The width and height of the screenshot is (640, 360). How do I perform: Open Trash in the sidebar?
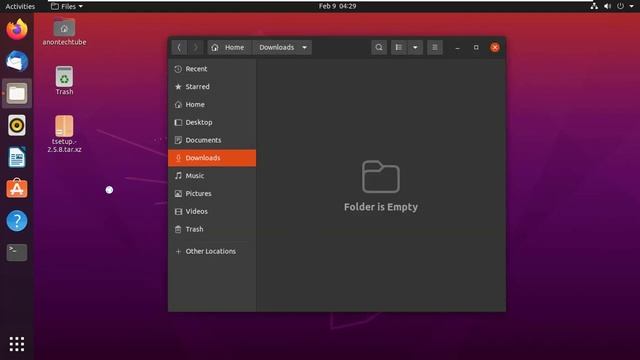(212, 229)
